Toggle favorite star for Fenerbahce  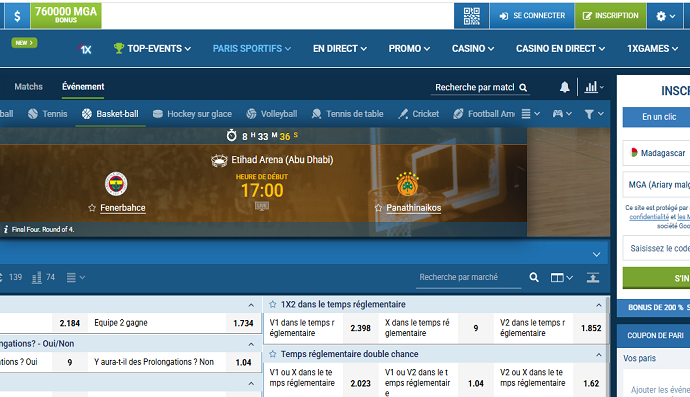[92, 208]
